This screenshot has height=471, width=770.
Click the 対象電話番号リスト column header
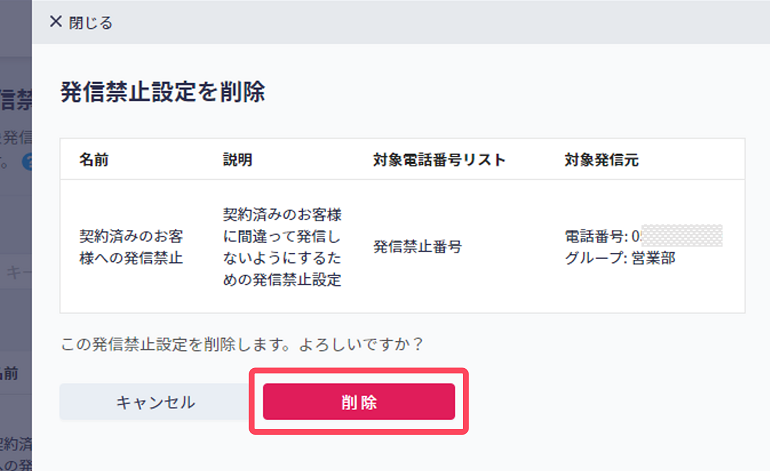coord(439,160)
